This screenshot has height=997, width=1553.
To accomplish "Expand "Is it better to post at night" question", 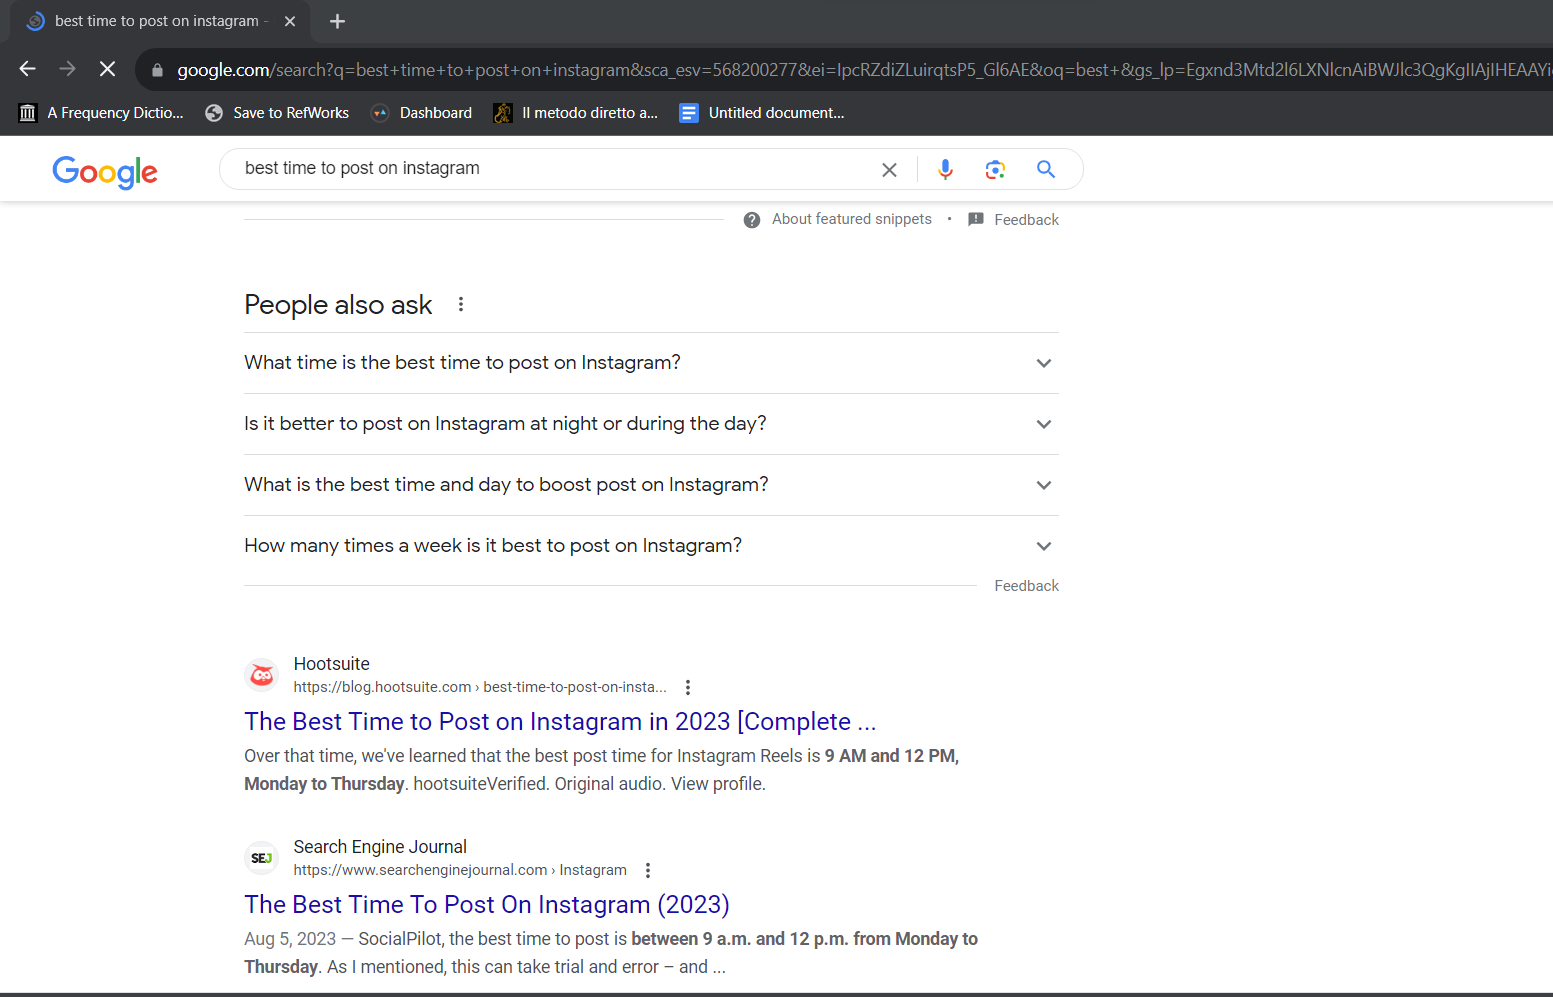I will pos(651,424).
